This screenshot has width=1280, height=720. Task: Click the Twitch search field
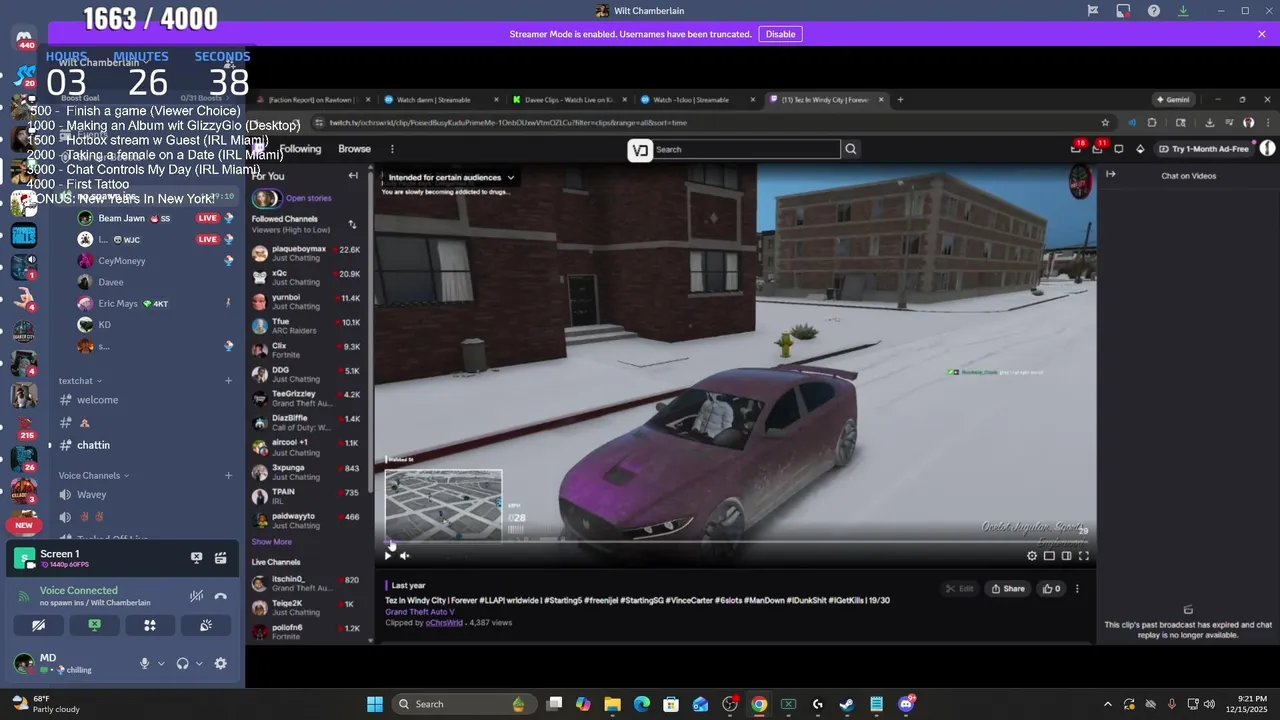coord(746,149)
